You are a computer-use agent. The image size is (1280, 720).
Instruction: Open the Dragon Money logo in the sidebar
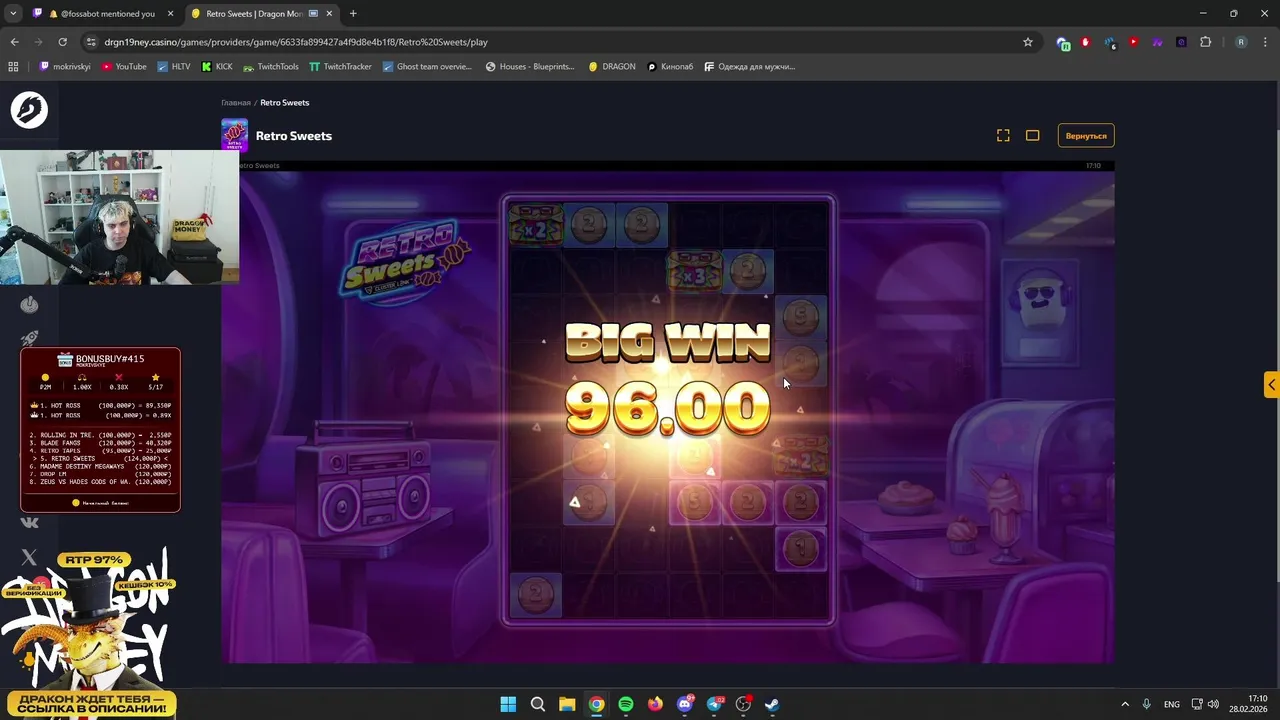tap(29, 110)
